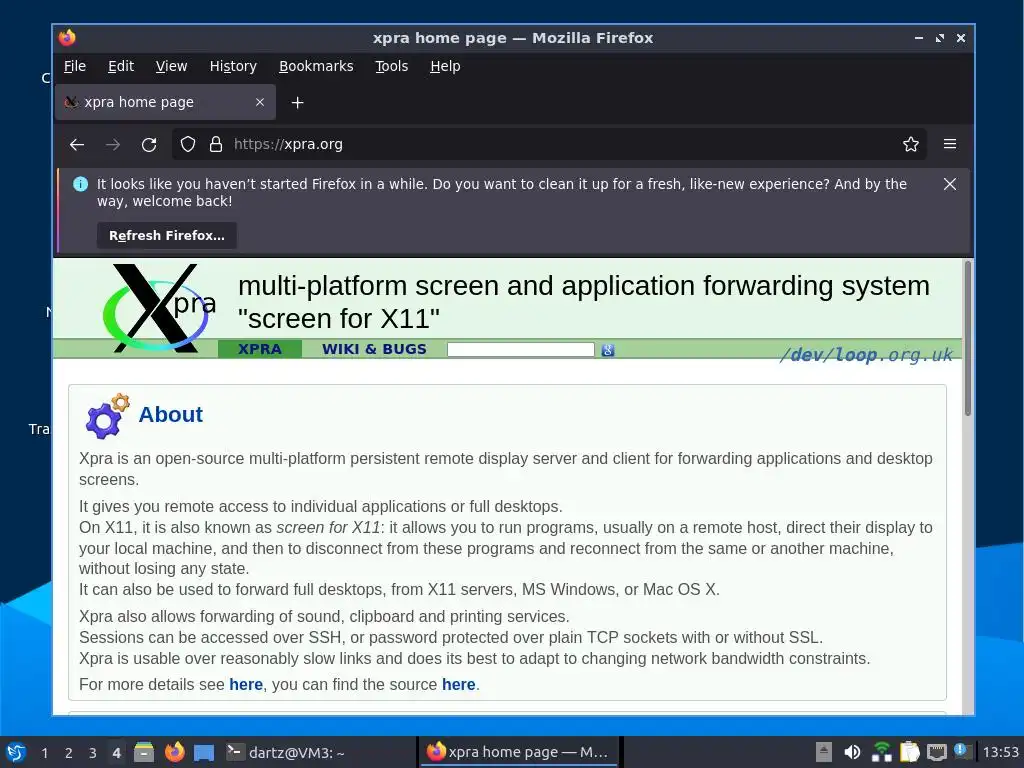1024x768 pixels.
Task: Open the File menu
Action: click(74, 66)
